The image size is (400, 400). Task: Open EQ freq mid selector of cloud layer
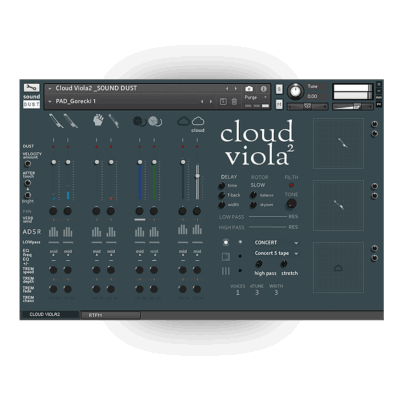(197, 252)
